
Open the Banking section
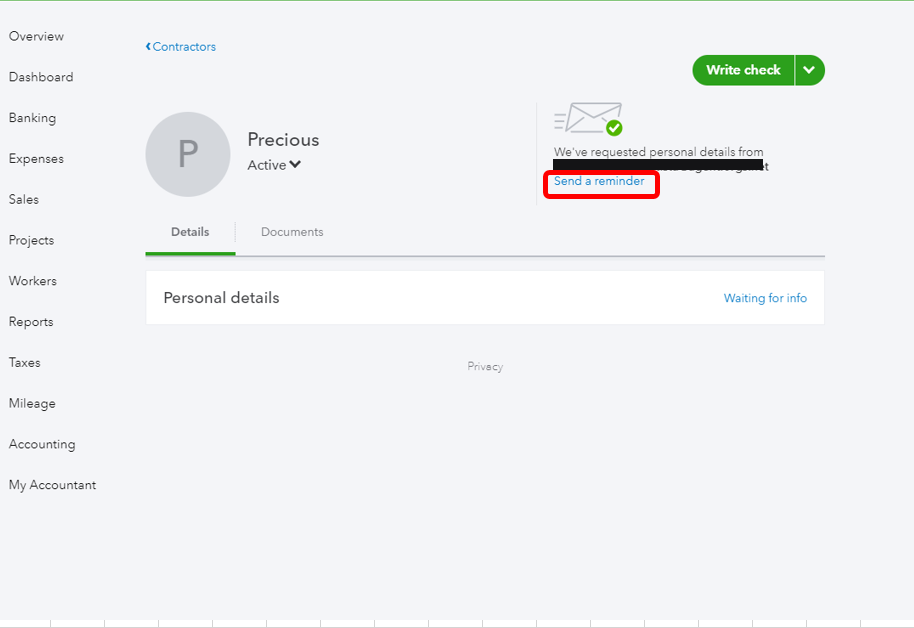tap(32, 118)
